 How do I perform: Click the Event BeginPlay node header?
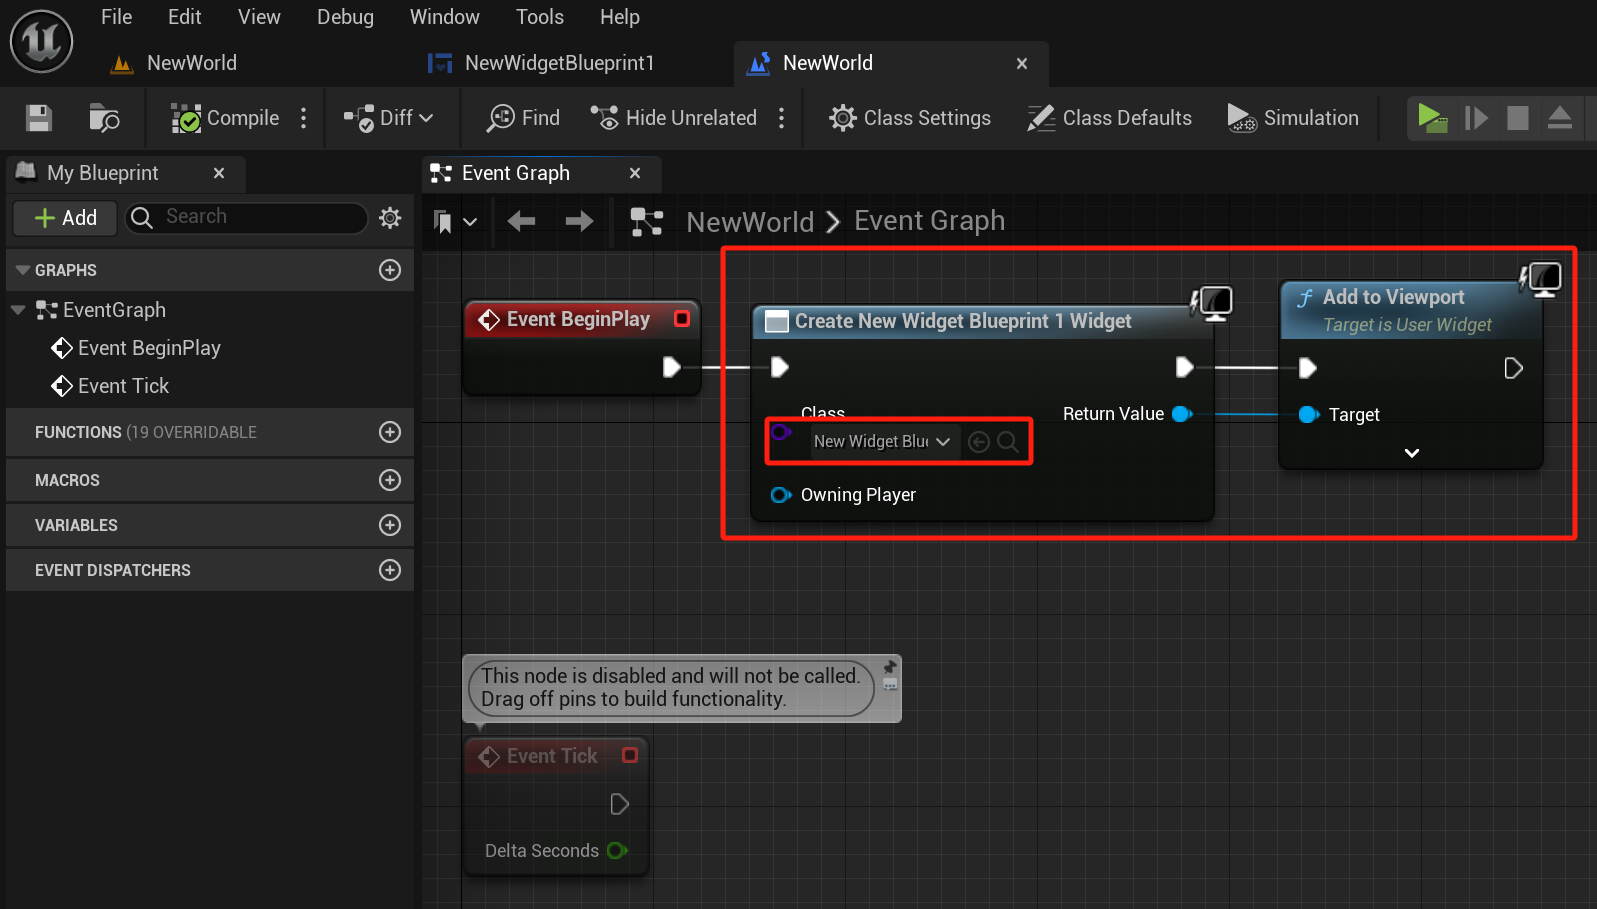579,319
